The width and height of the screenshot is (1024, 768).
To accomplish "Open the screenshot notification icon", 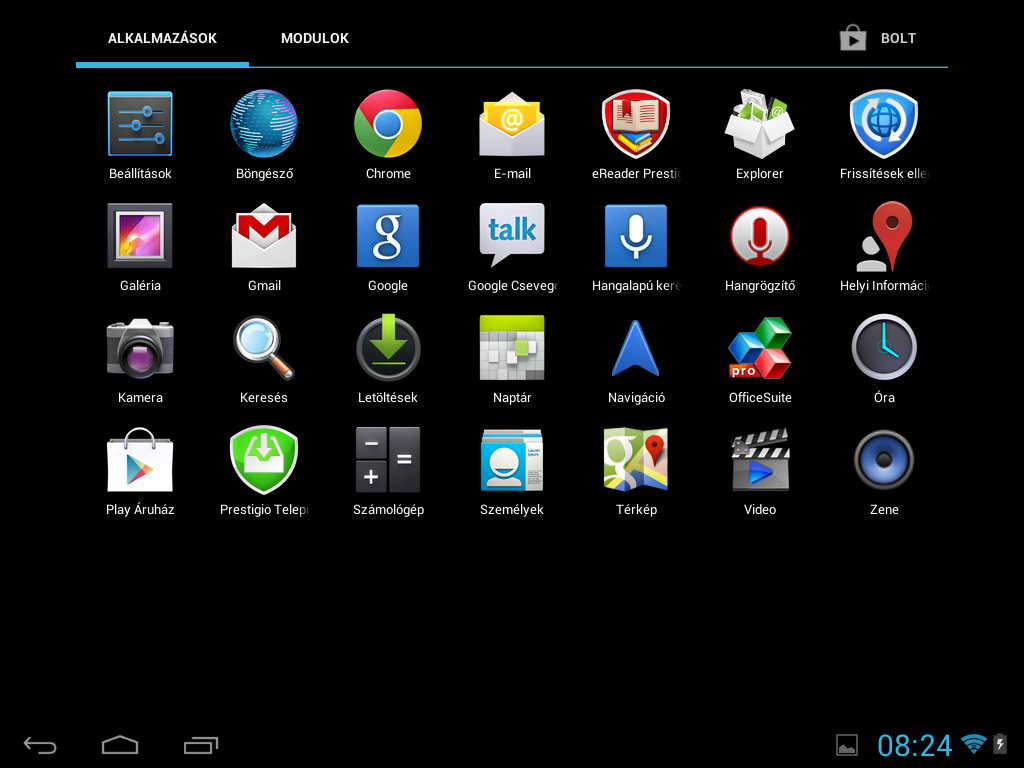I will coord(846,745).
